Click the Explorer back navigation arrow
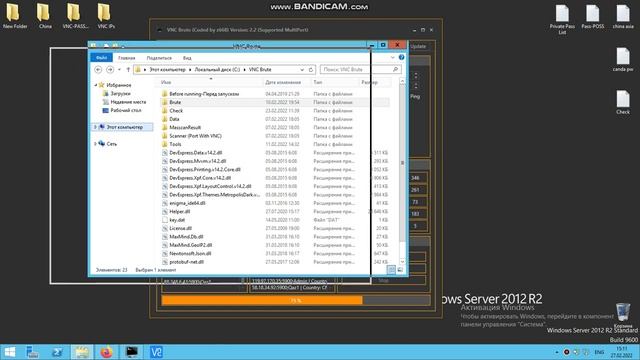The height and width of the screenshot is (360, 640). pos(98,70)
